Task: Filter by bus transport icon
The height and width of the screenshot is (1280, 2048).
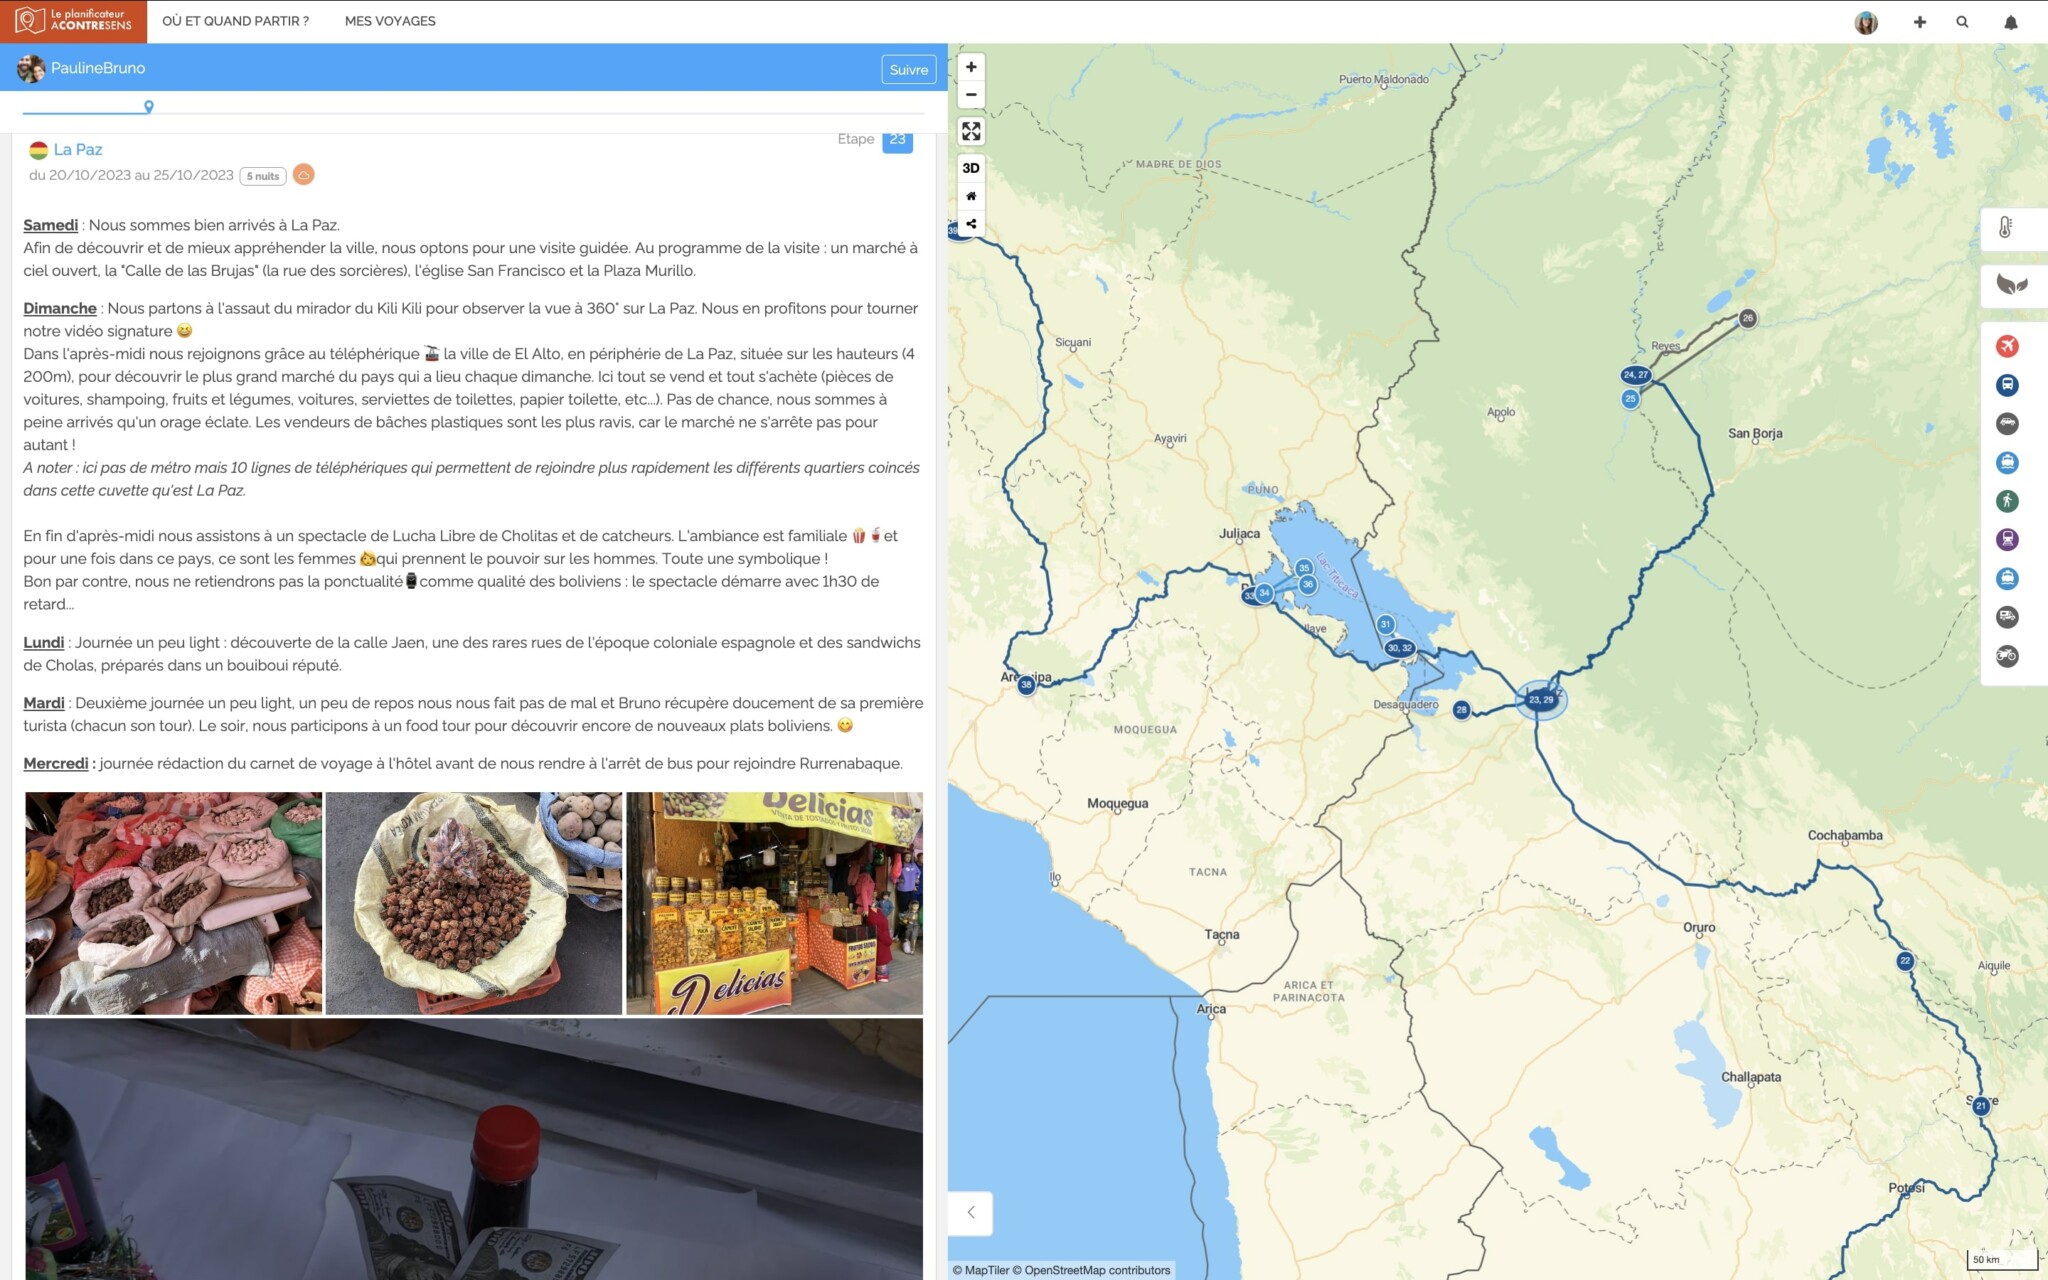Action: (x=2007, y=385)
